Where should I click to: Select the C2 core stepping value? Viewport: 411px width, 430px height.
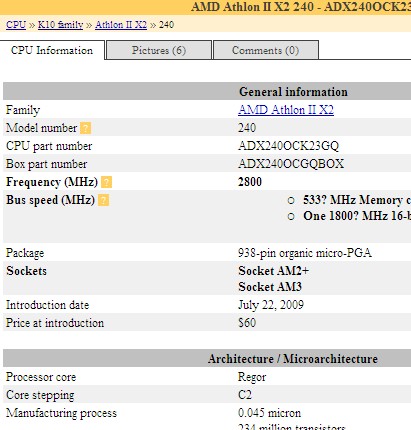(x=245, y=395)
